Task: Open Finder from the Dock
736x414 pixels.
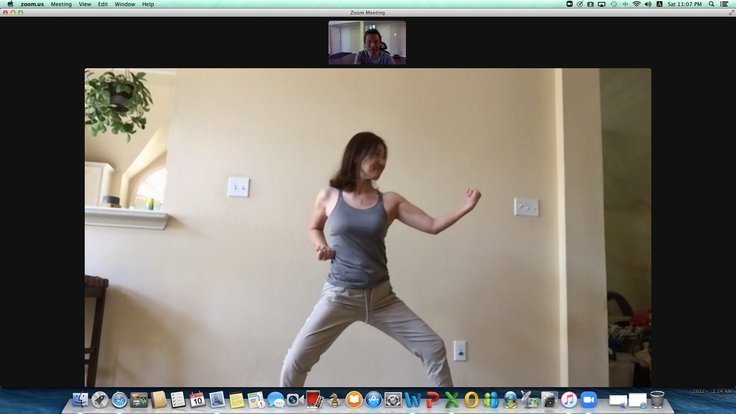Action: [x=81, y=400]
